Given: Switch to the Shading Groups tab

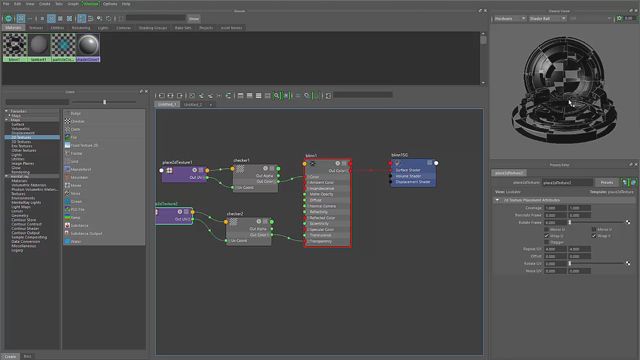Looking at the screenshot, I should [x=153, y=28].
